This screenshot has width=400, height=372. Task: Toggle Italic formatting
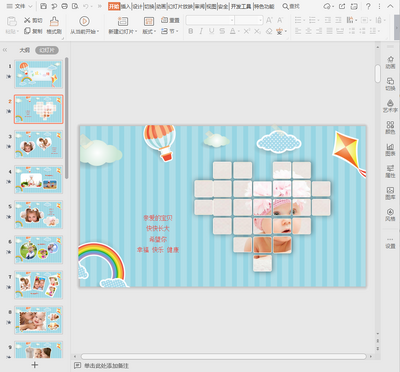coord(201,31)
